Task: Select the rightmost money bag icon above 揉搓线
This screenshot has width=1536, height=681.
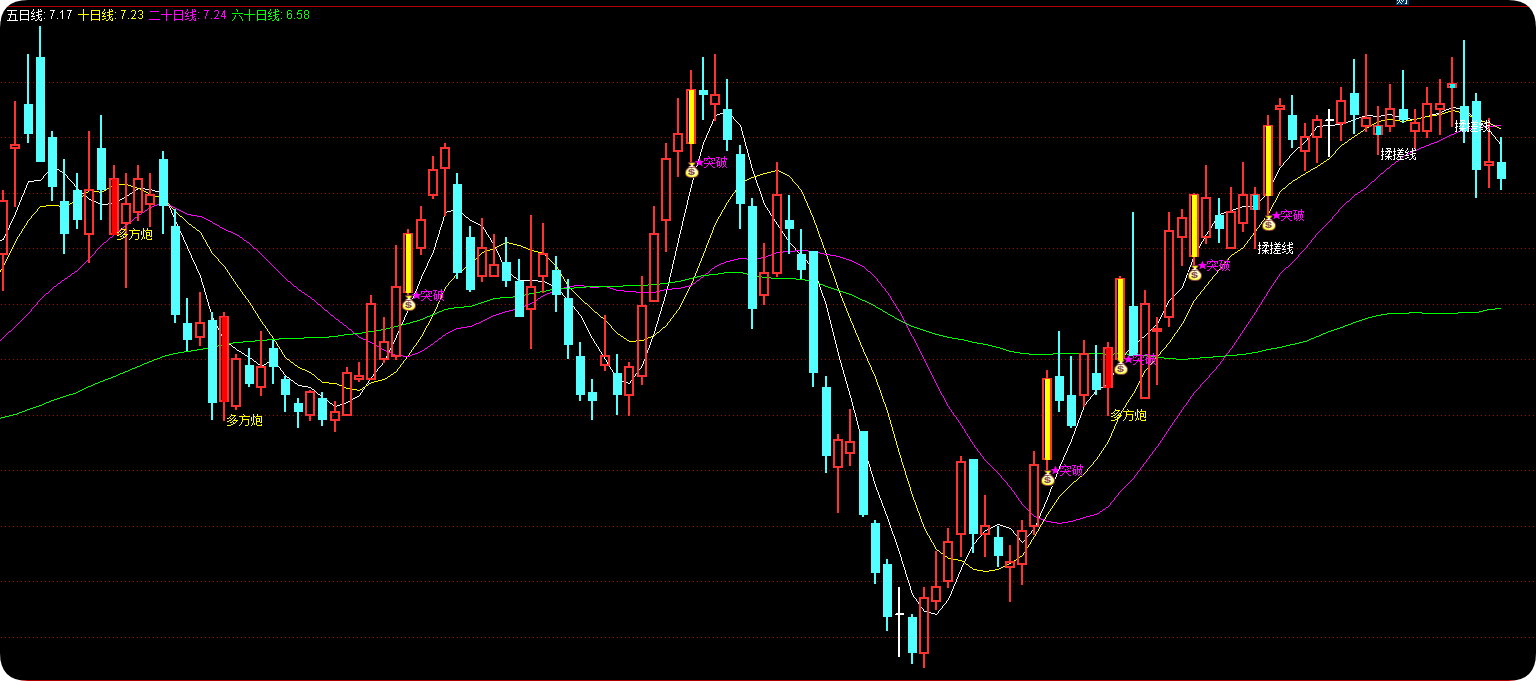Action: [1269, 223]
